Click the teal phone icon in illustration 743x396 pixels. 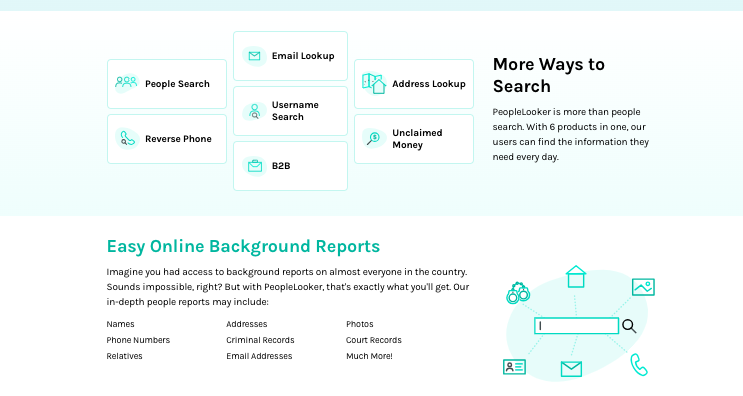tap(639, 365)
